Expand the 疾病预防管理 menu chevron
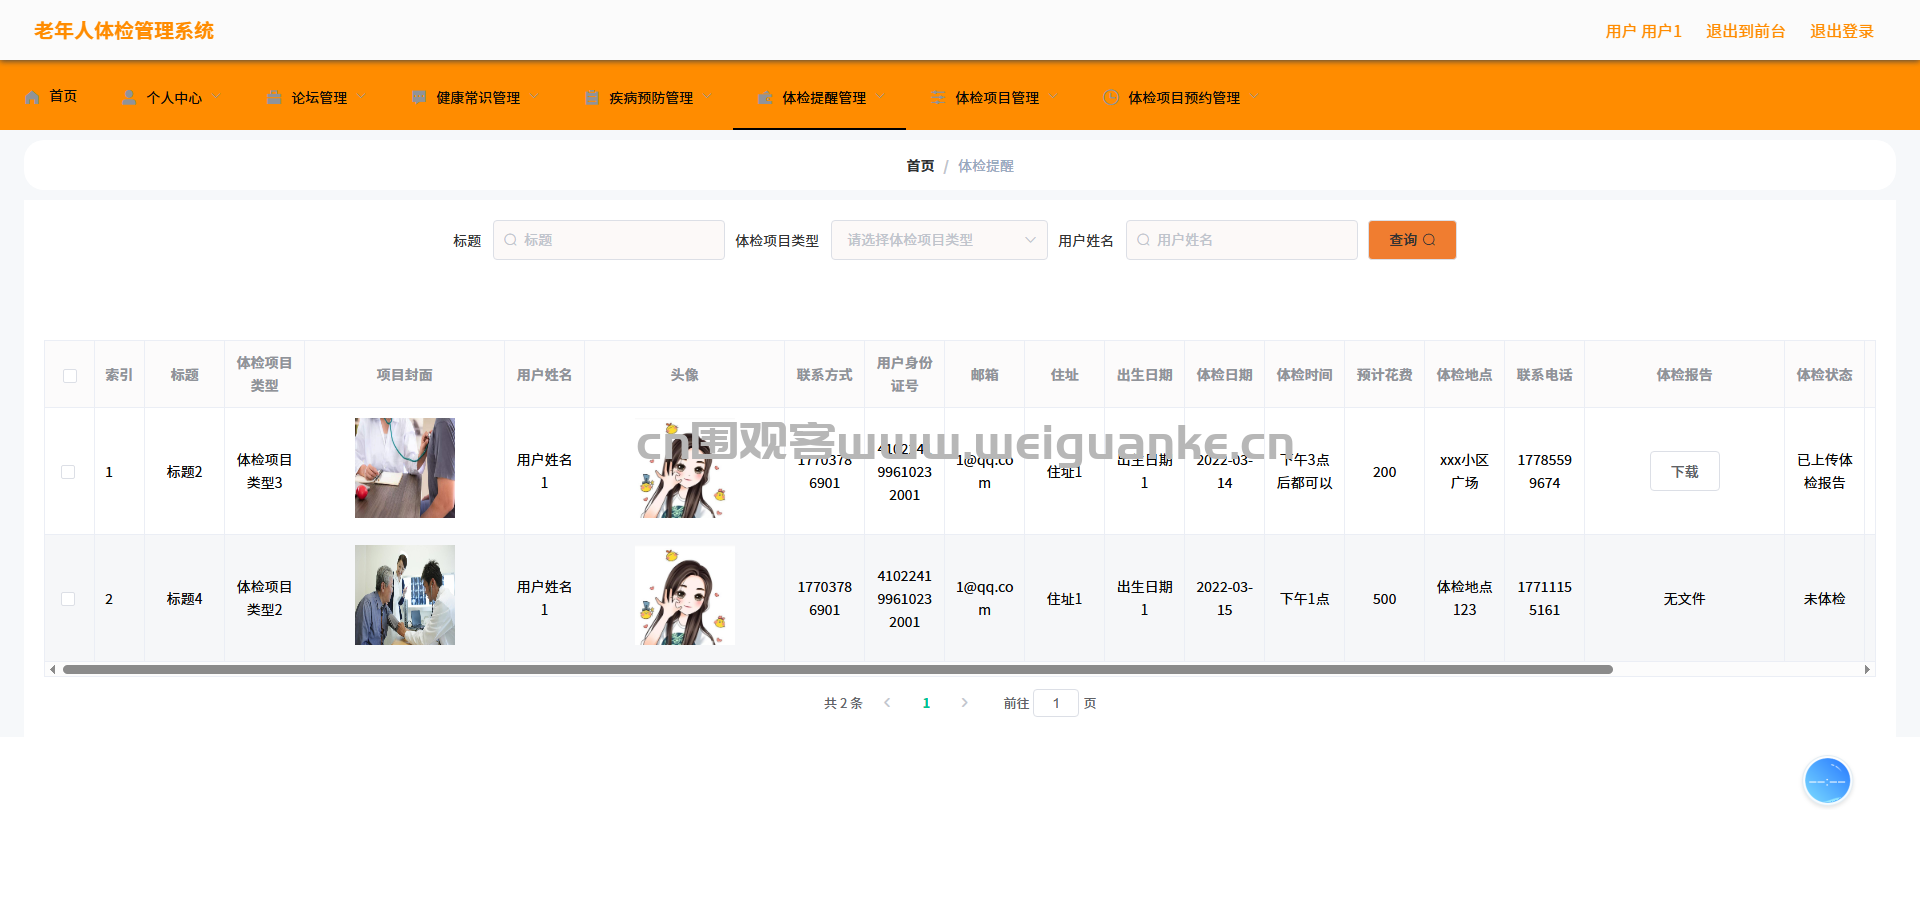1920x919 pixels. (708, 97)
